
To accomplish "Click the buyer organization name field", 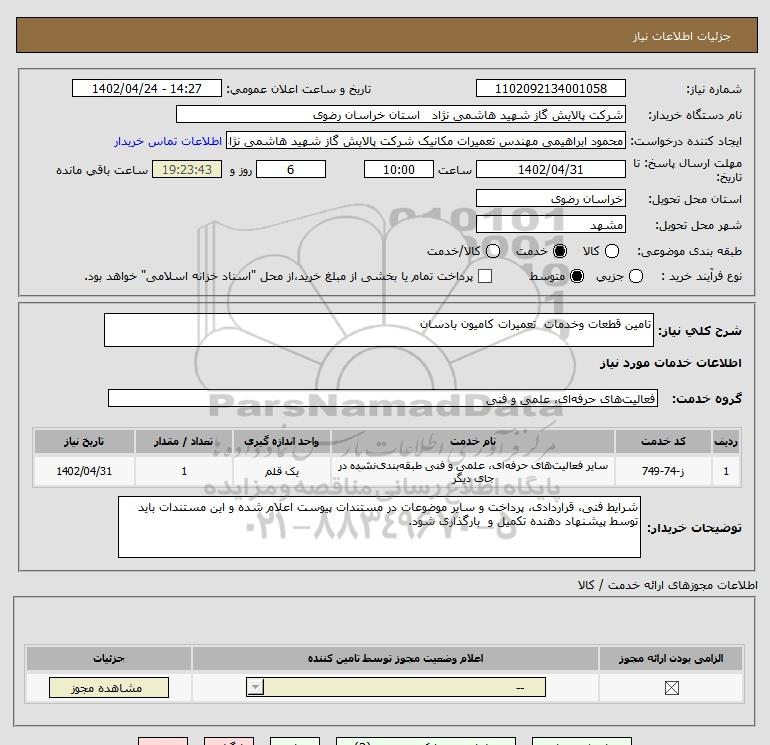I will (x=401, y=115).
